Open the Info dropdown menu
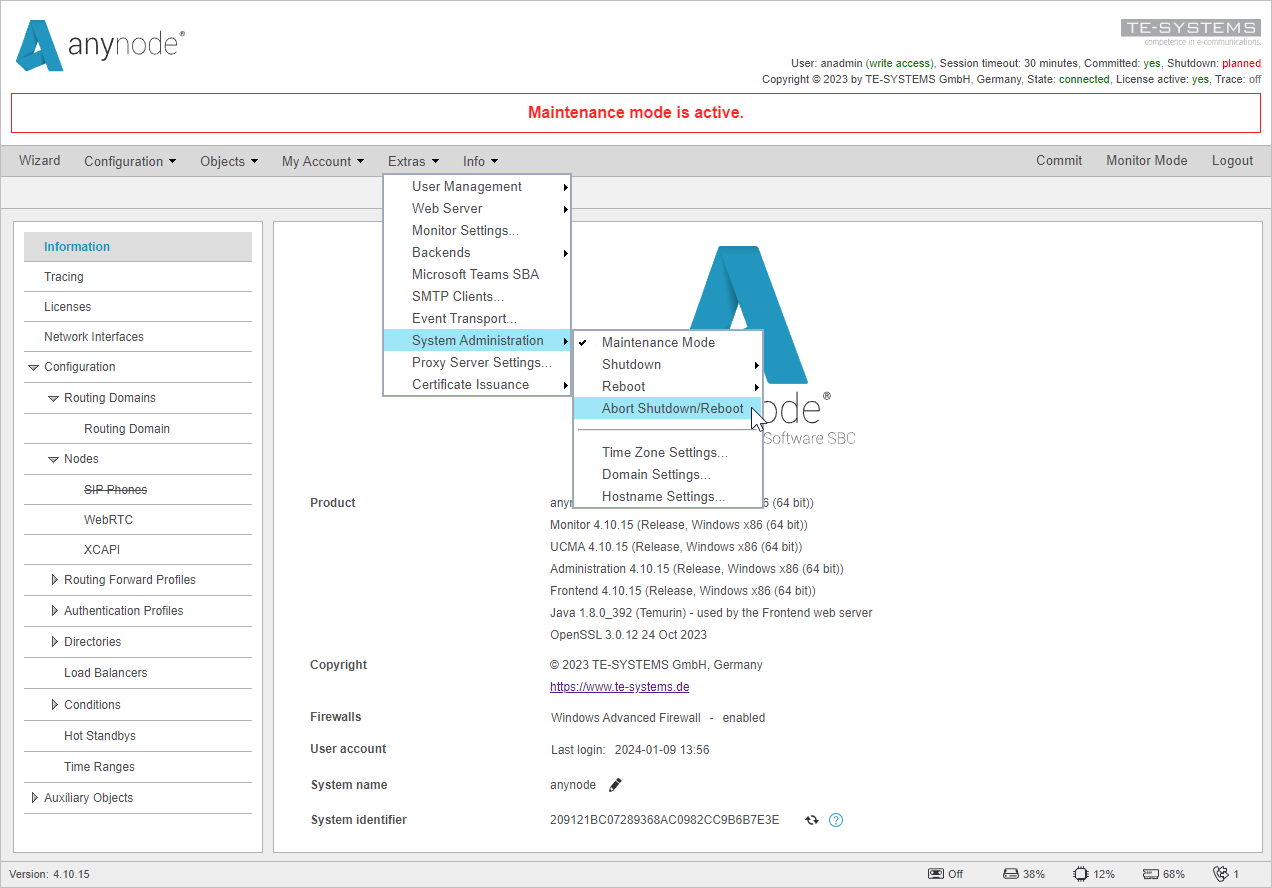The height and width of the screenshot is (888, 1272). [479, 160]
